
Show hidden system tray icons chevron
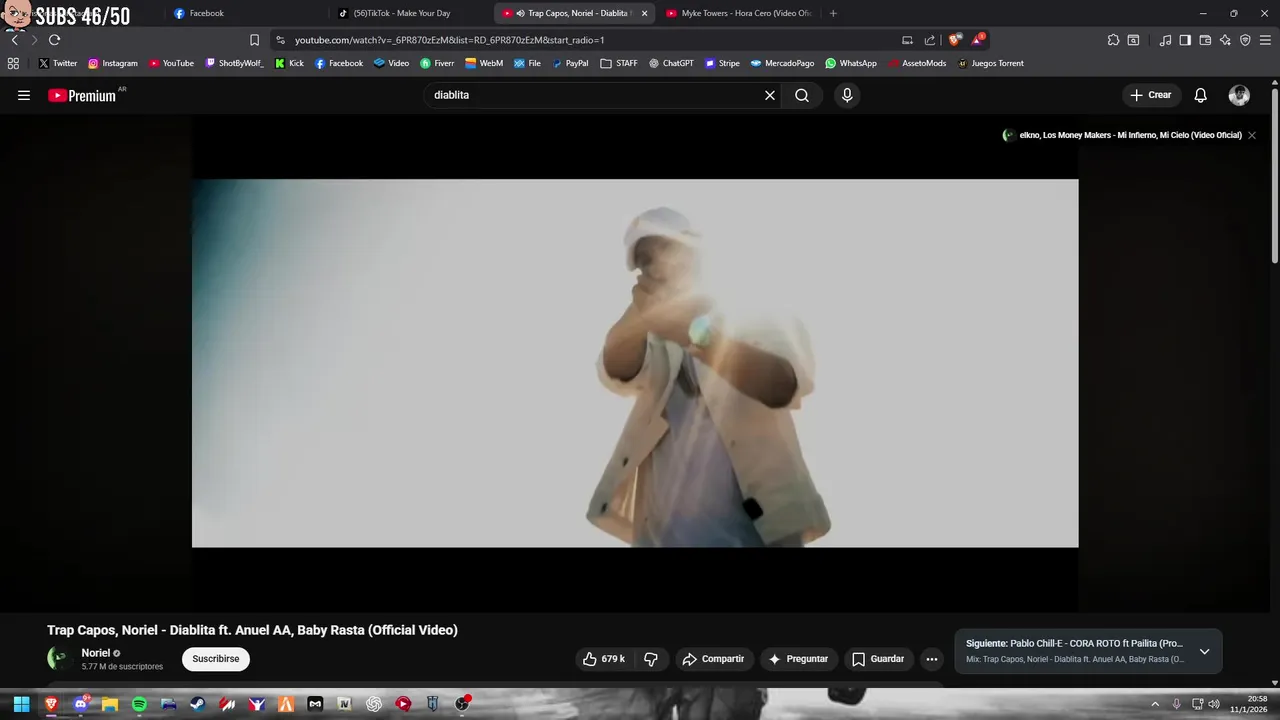coord(1155,704)
